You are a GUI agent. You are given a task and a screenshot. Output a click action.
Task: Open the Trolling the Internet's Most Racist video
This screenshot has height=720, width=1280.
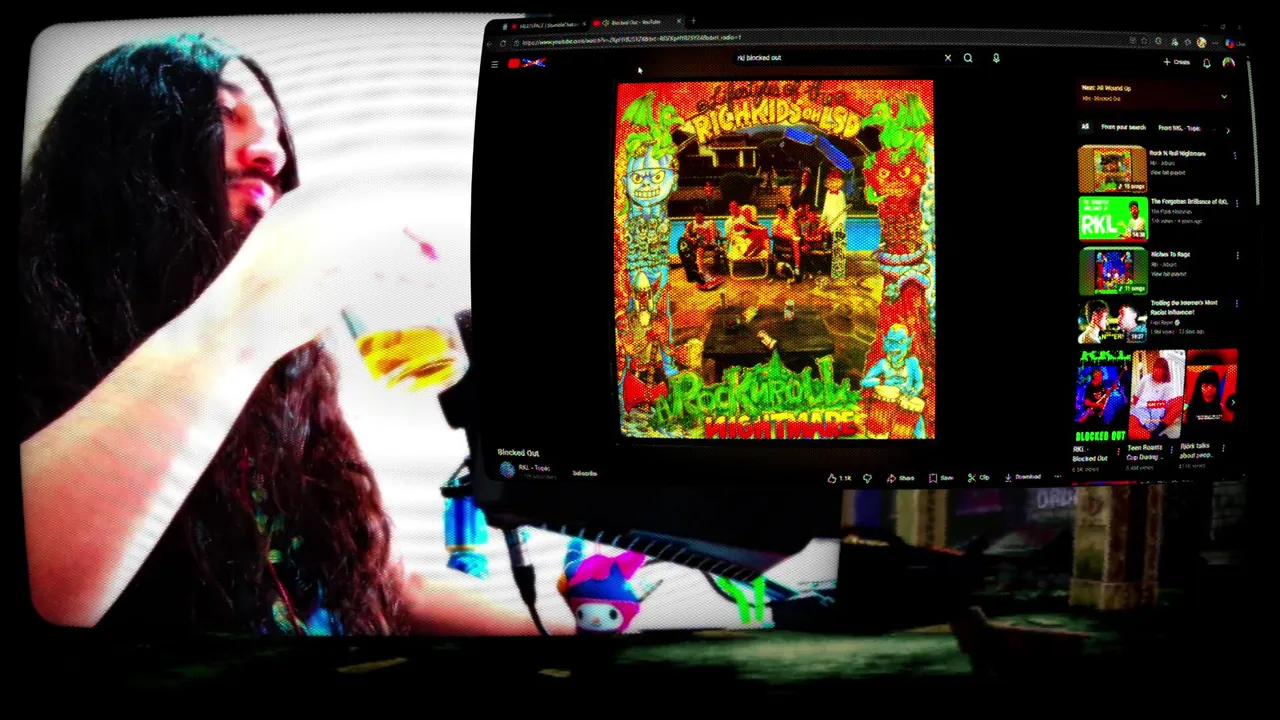coord(1112,320)
